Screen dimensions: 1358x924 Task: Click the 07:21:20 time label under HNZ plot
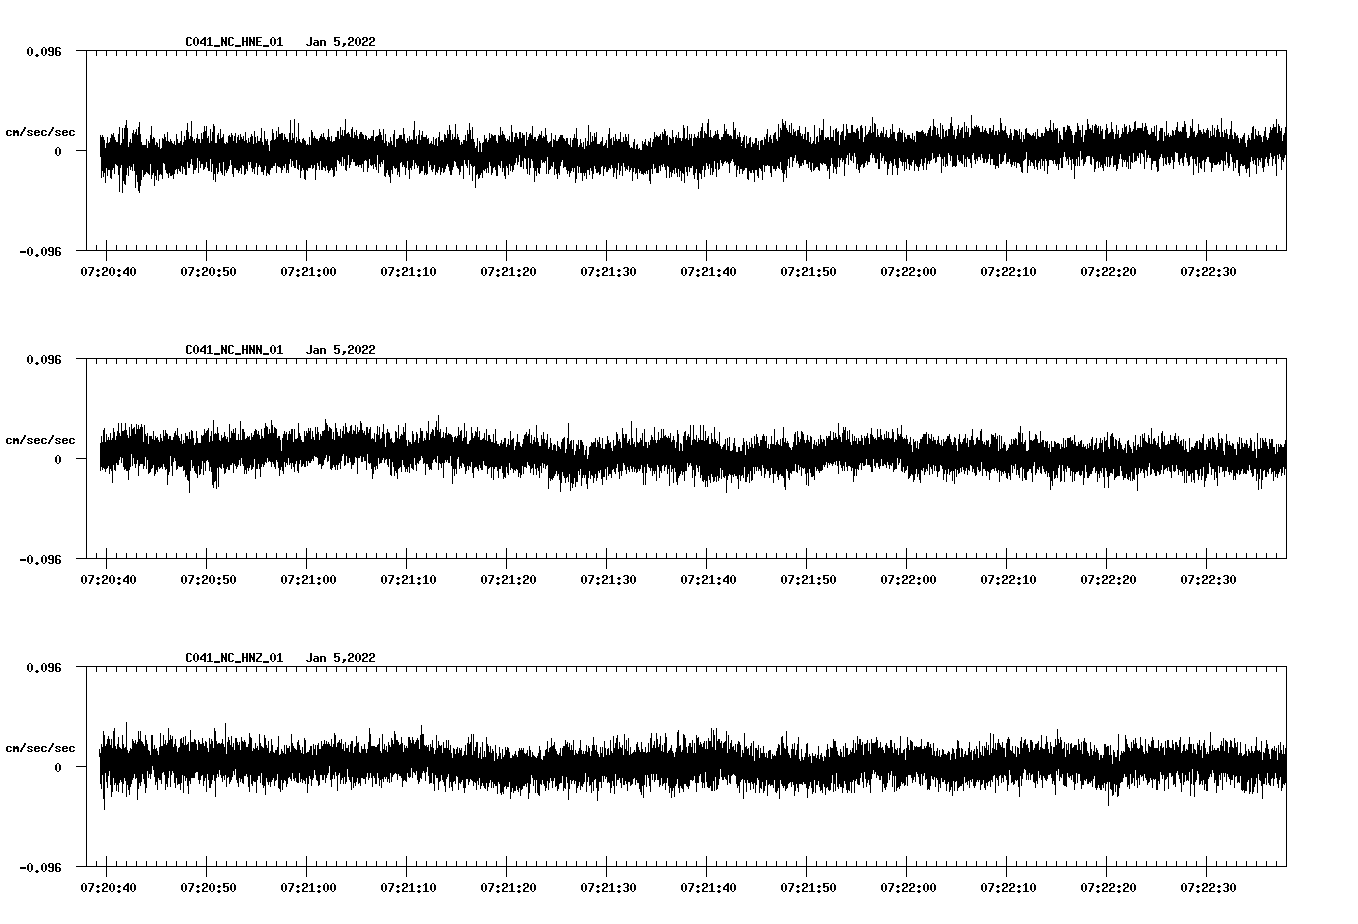pyautogui.click(x=508, y=888)
